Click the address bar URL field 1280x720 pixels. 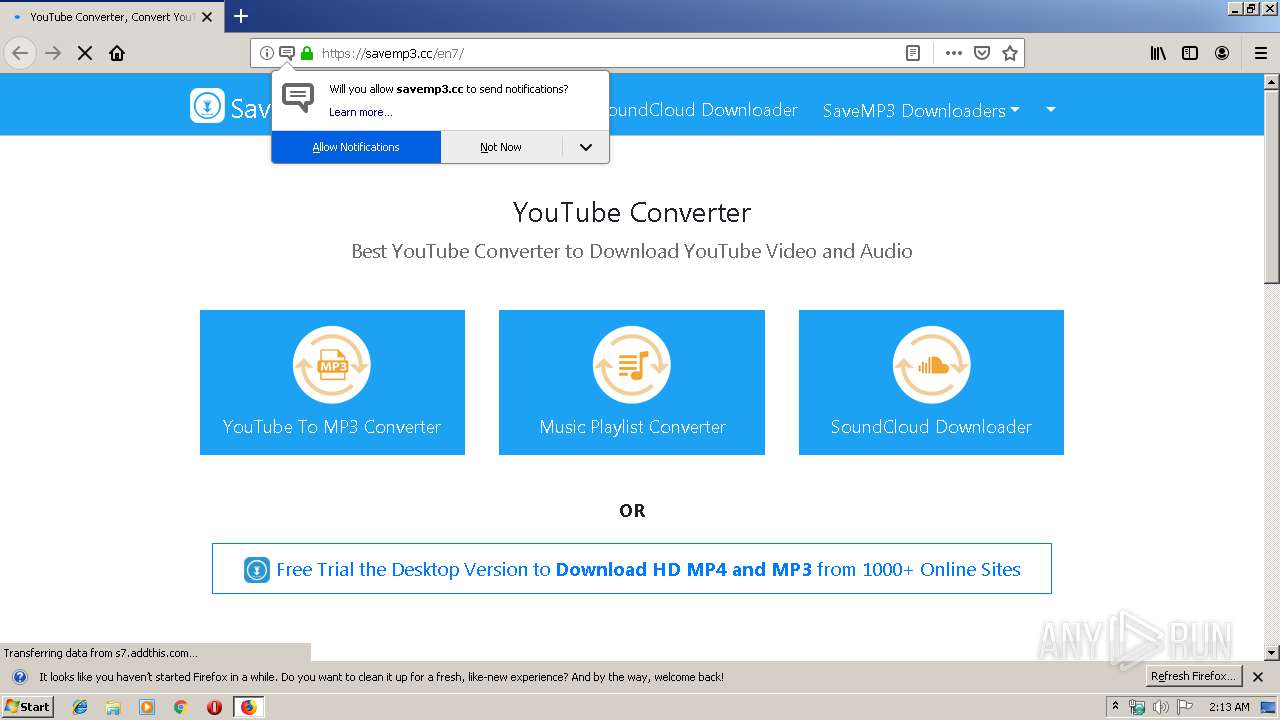608,53
